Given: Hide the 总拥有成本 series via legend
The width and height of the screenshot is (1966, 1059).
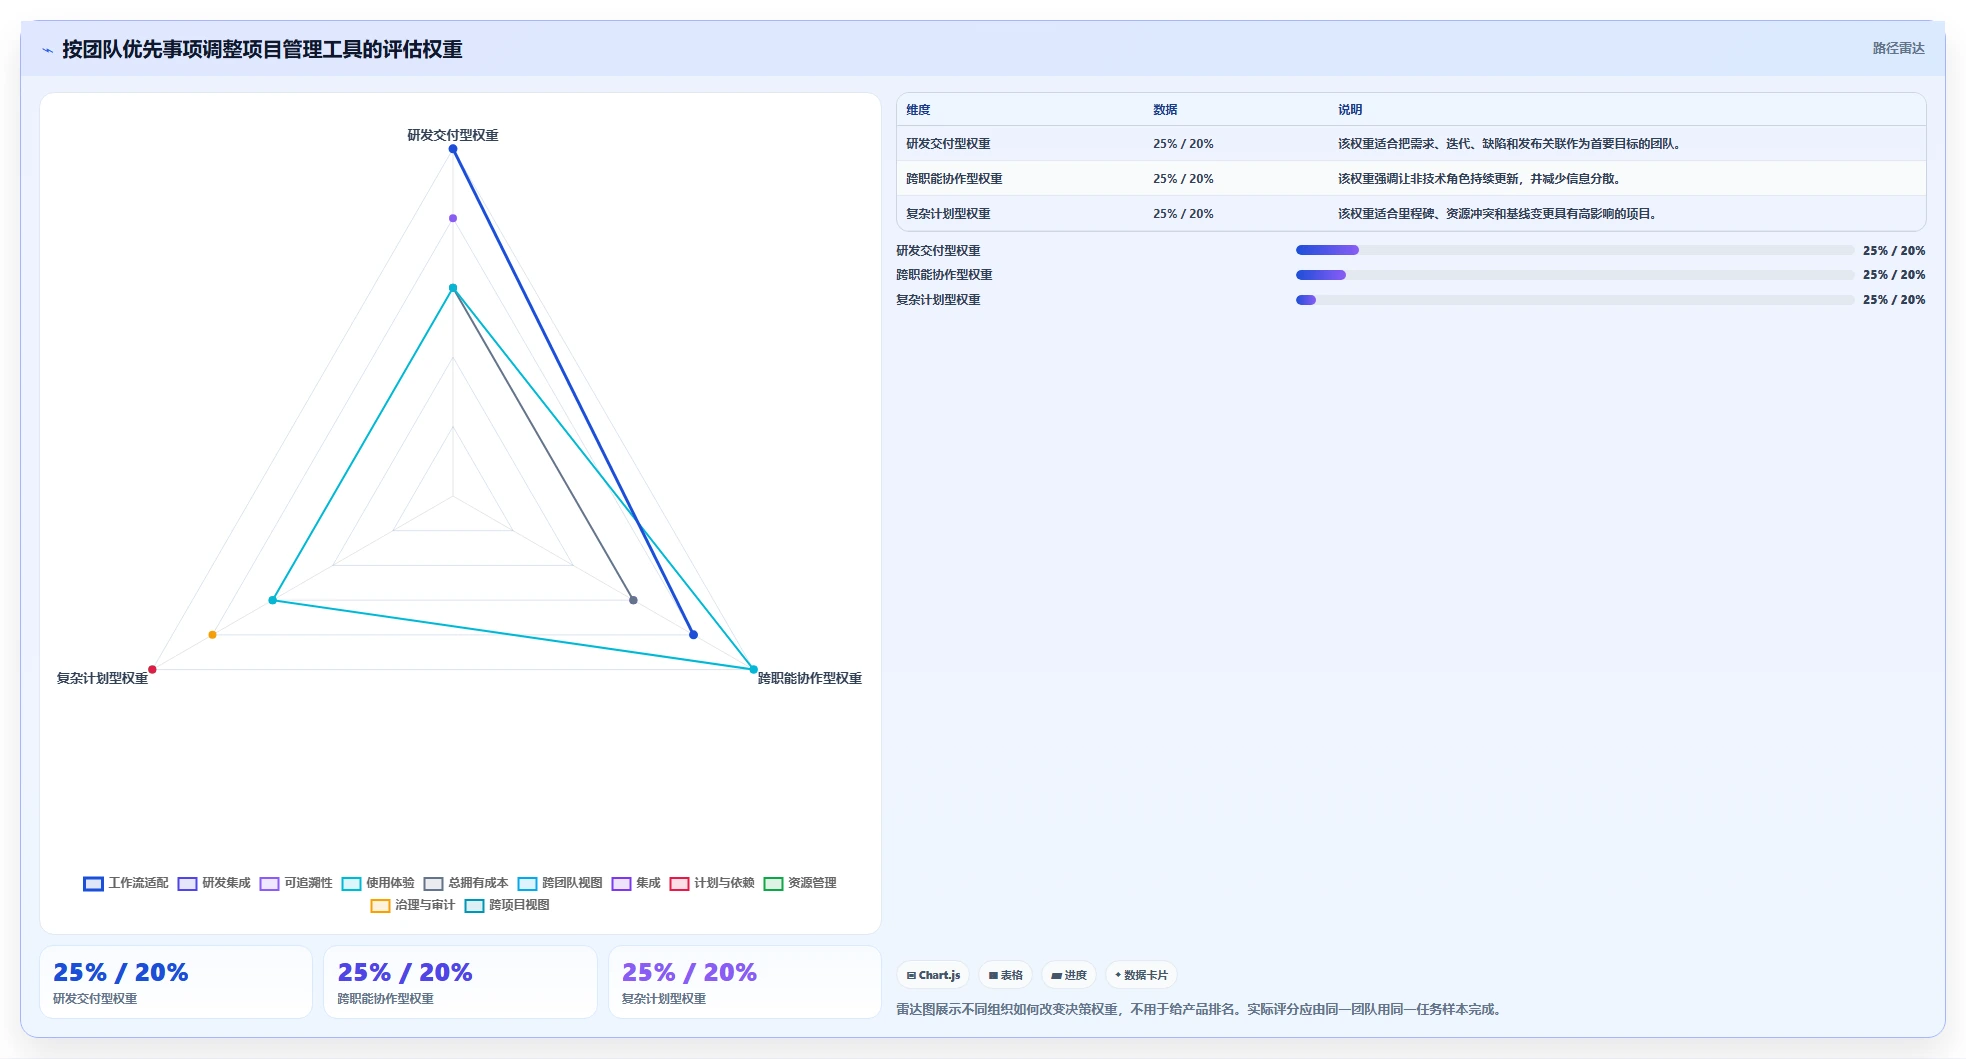Looking at the screenshot, I should (466, 883).
